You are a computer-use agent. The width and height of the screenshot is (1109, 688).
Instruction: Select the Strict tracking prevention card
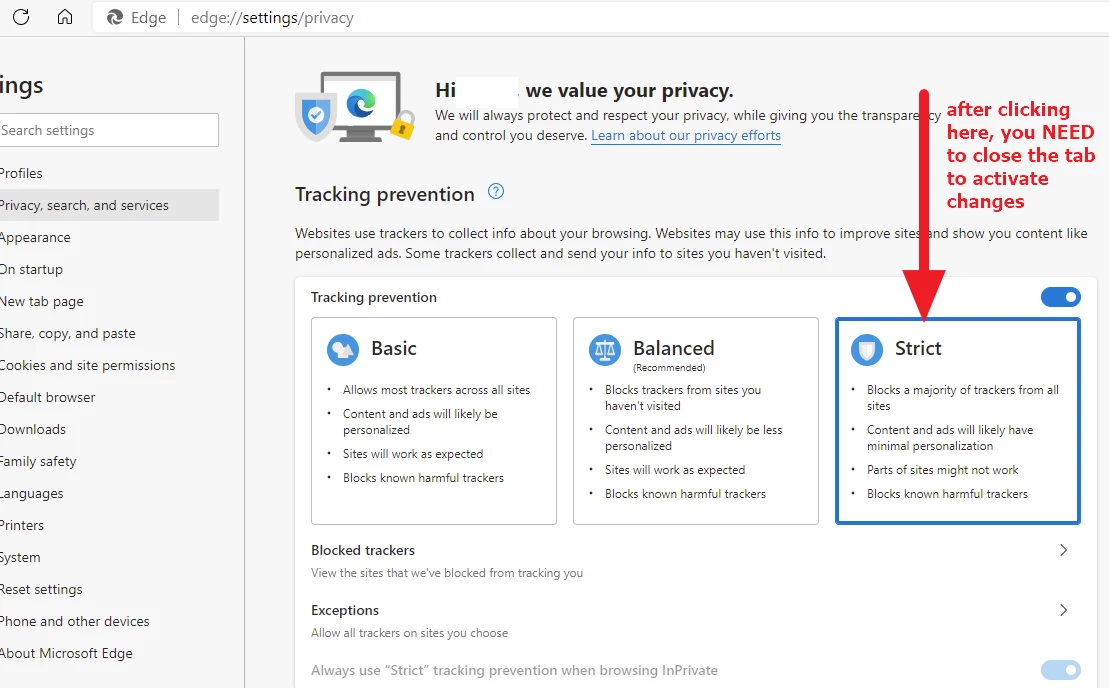pos(958,421)
